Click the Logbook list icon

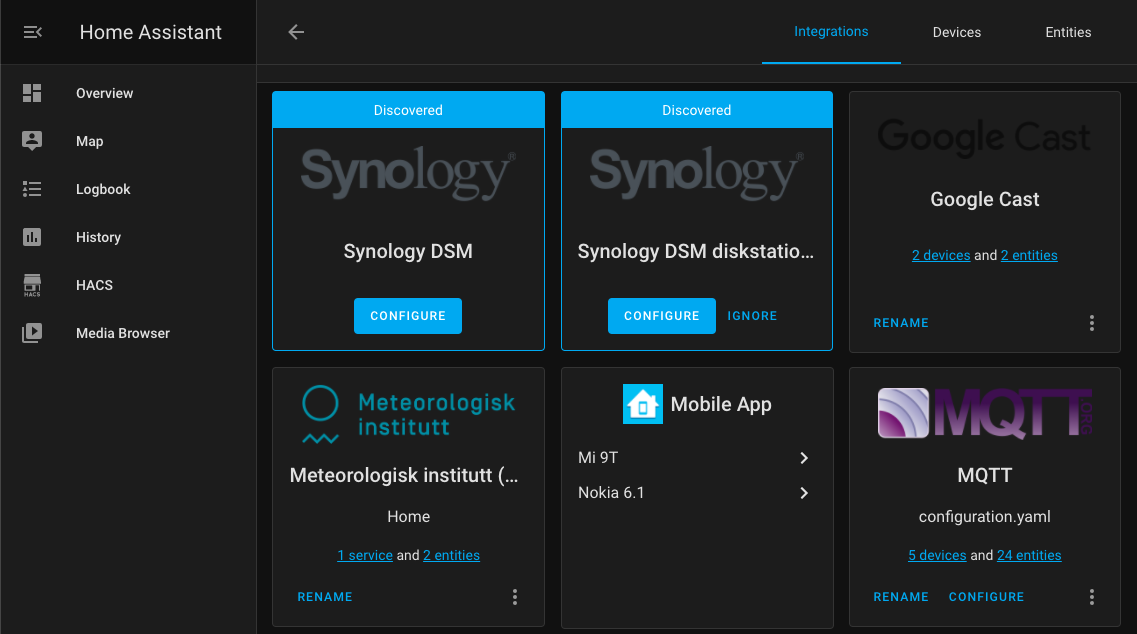pos(32,189)
